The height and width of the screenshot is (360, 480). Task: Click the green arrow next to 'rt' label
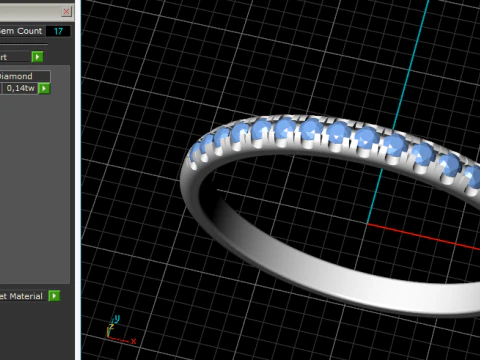pyautogui.click(x=37, y=57)
